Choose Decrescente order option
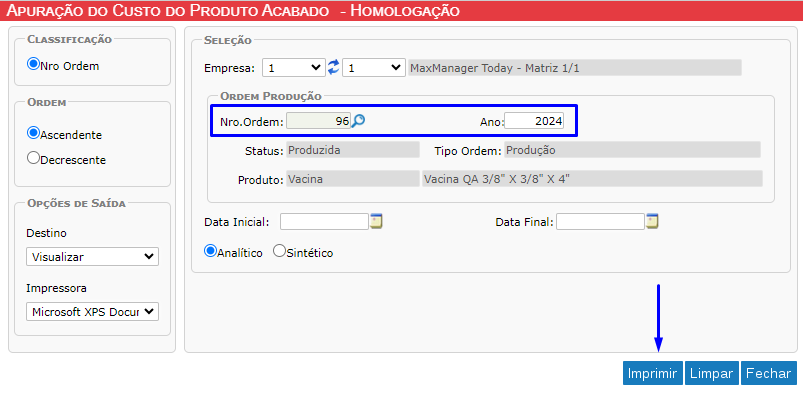 pos(33,158)
